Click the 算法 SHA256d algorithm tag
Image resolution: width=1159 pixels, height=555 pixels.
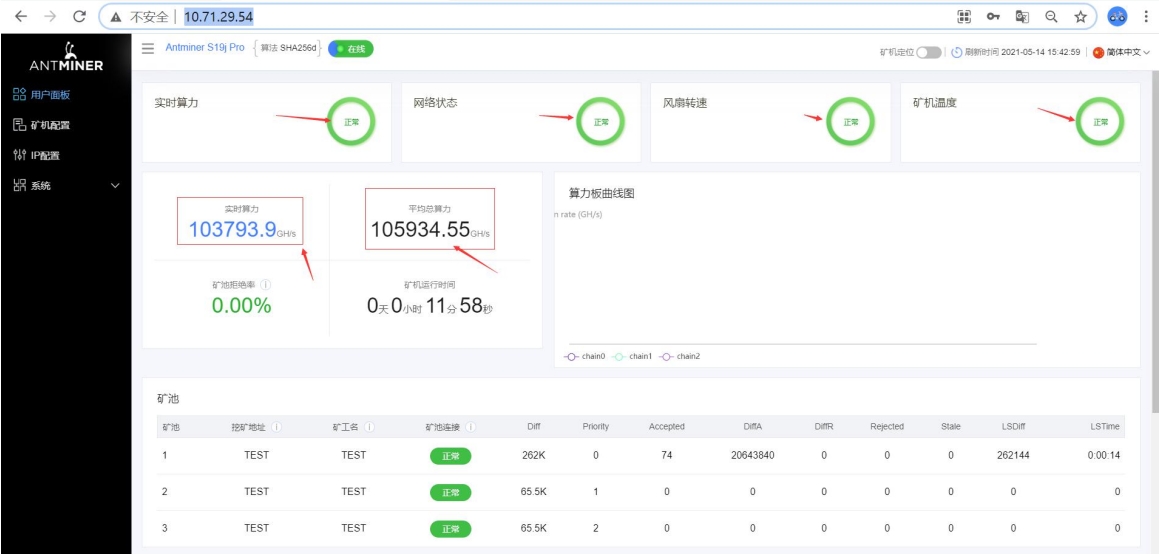pos(288,48)
